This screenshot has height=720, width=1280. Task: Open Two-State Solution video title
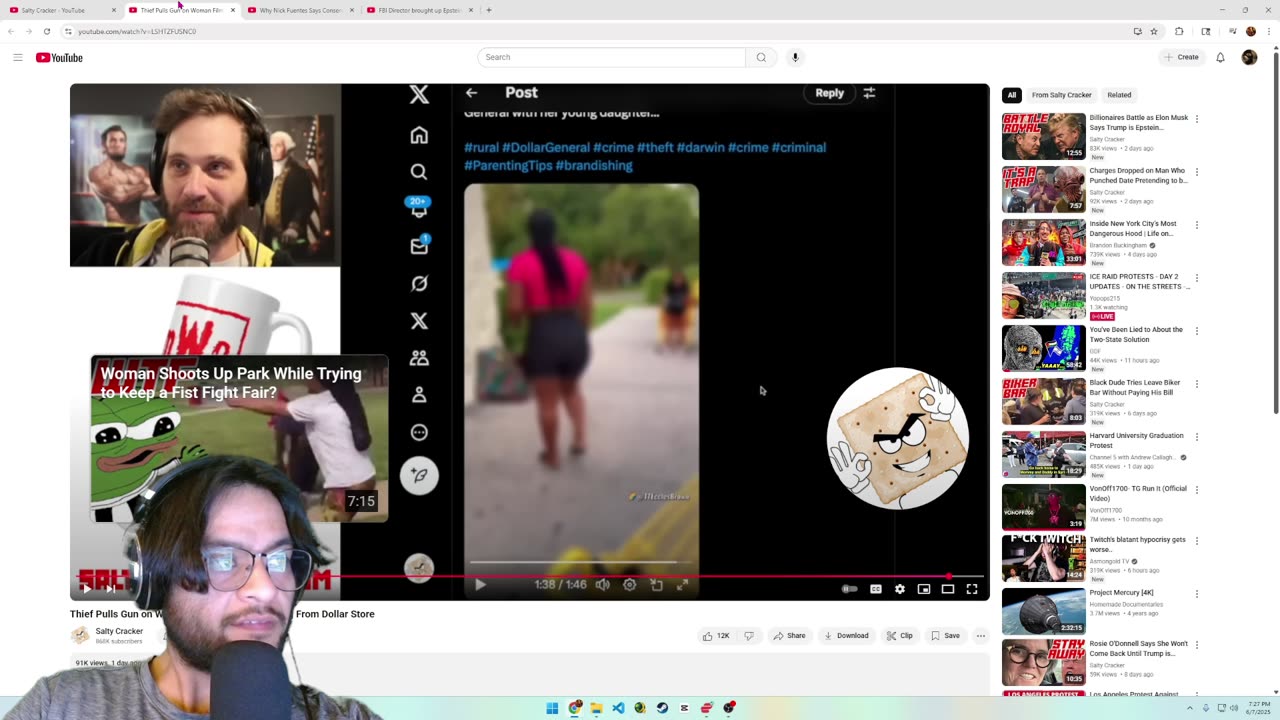pos(1136,334)
